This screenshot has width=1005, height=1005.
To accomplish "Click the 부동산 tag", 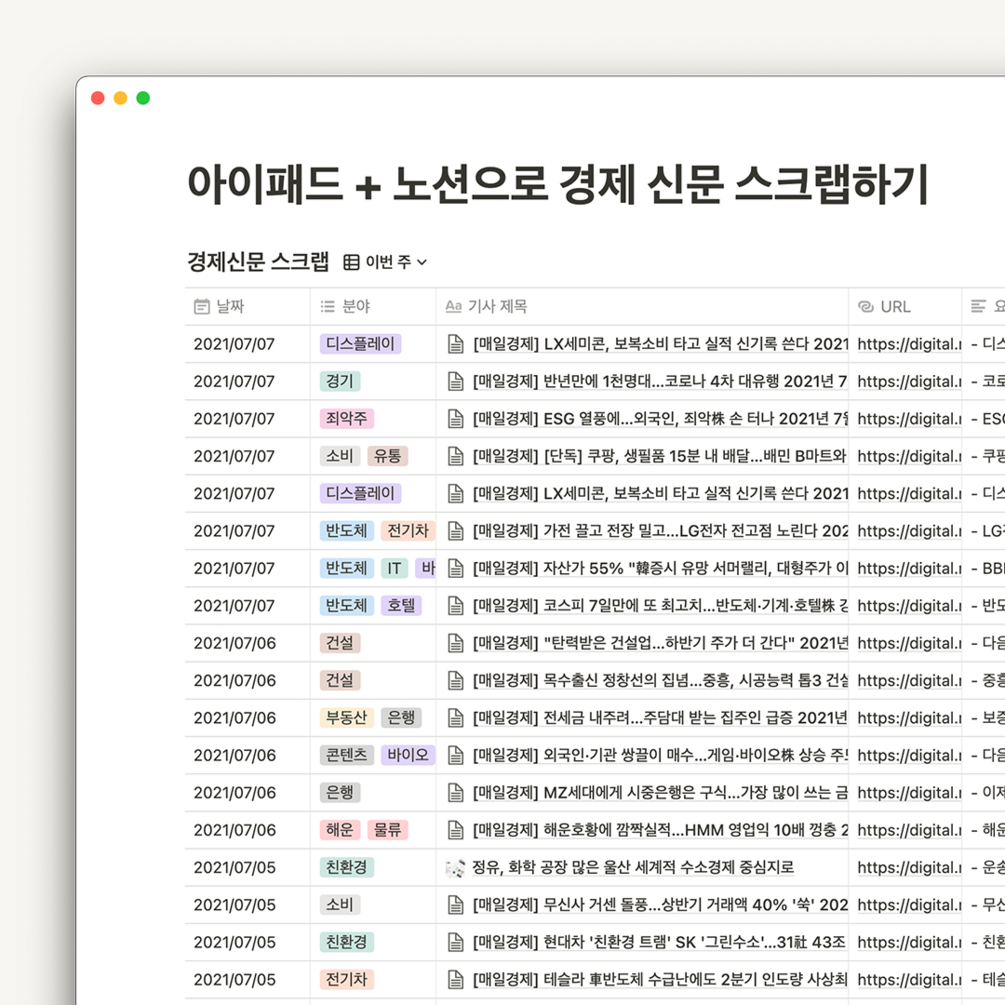I will point(347,717).
